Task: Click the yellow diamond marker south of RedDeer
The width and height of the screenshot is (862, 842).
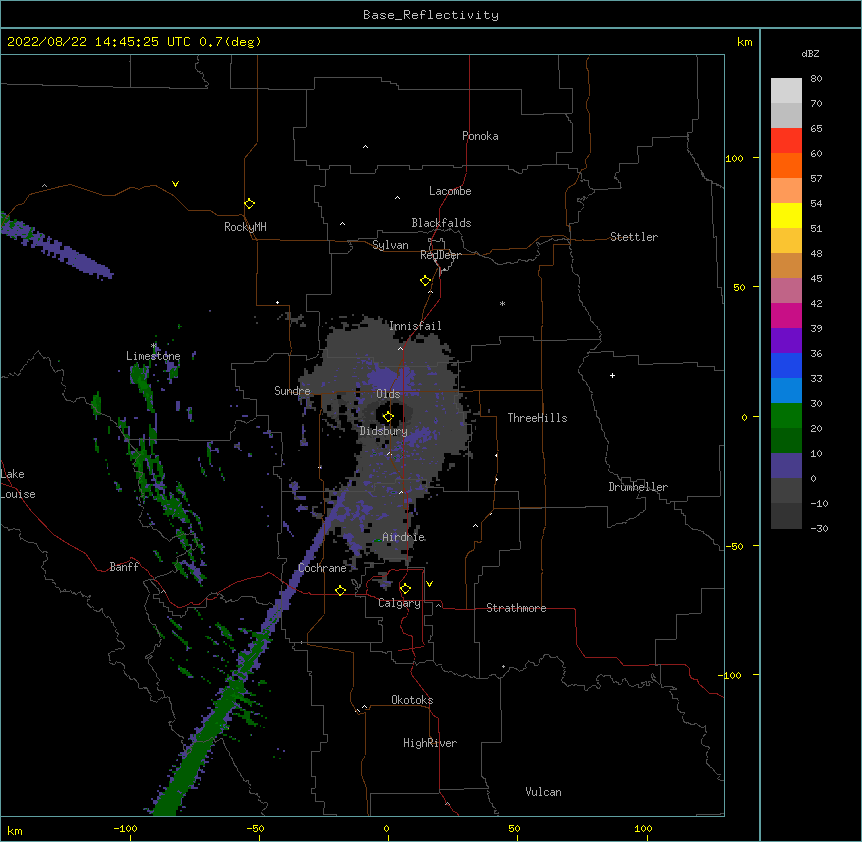Action: [x=426, y=281]
